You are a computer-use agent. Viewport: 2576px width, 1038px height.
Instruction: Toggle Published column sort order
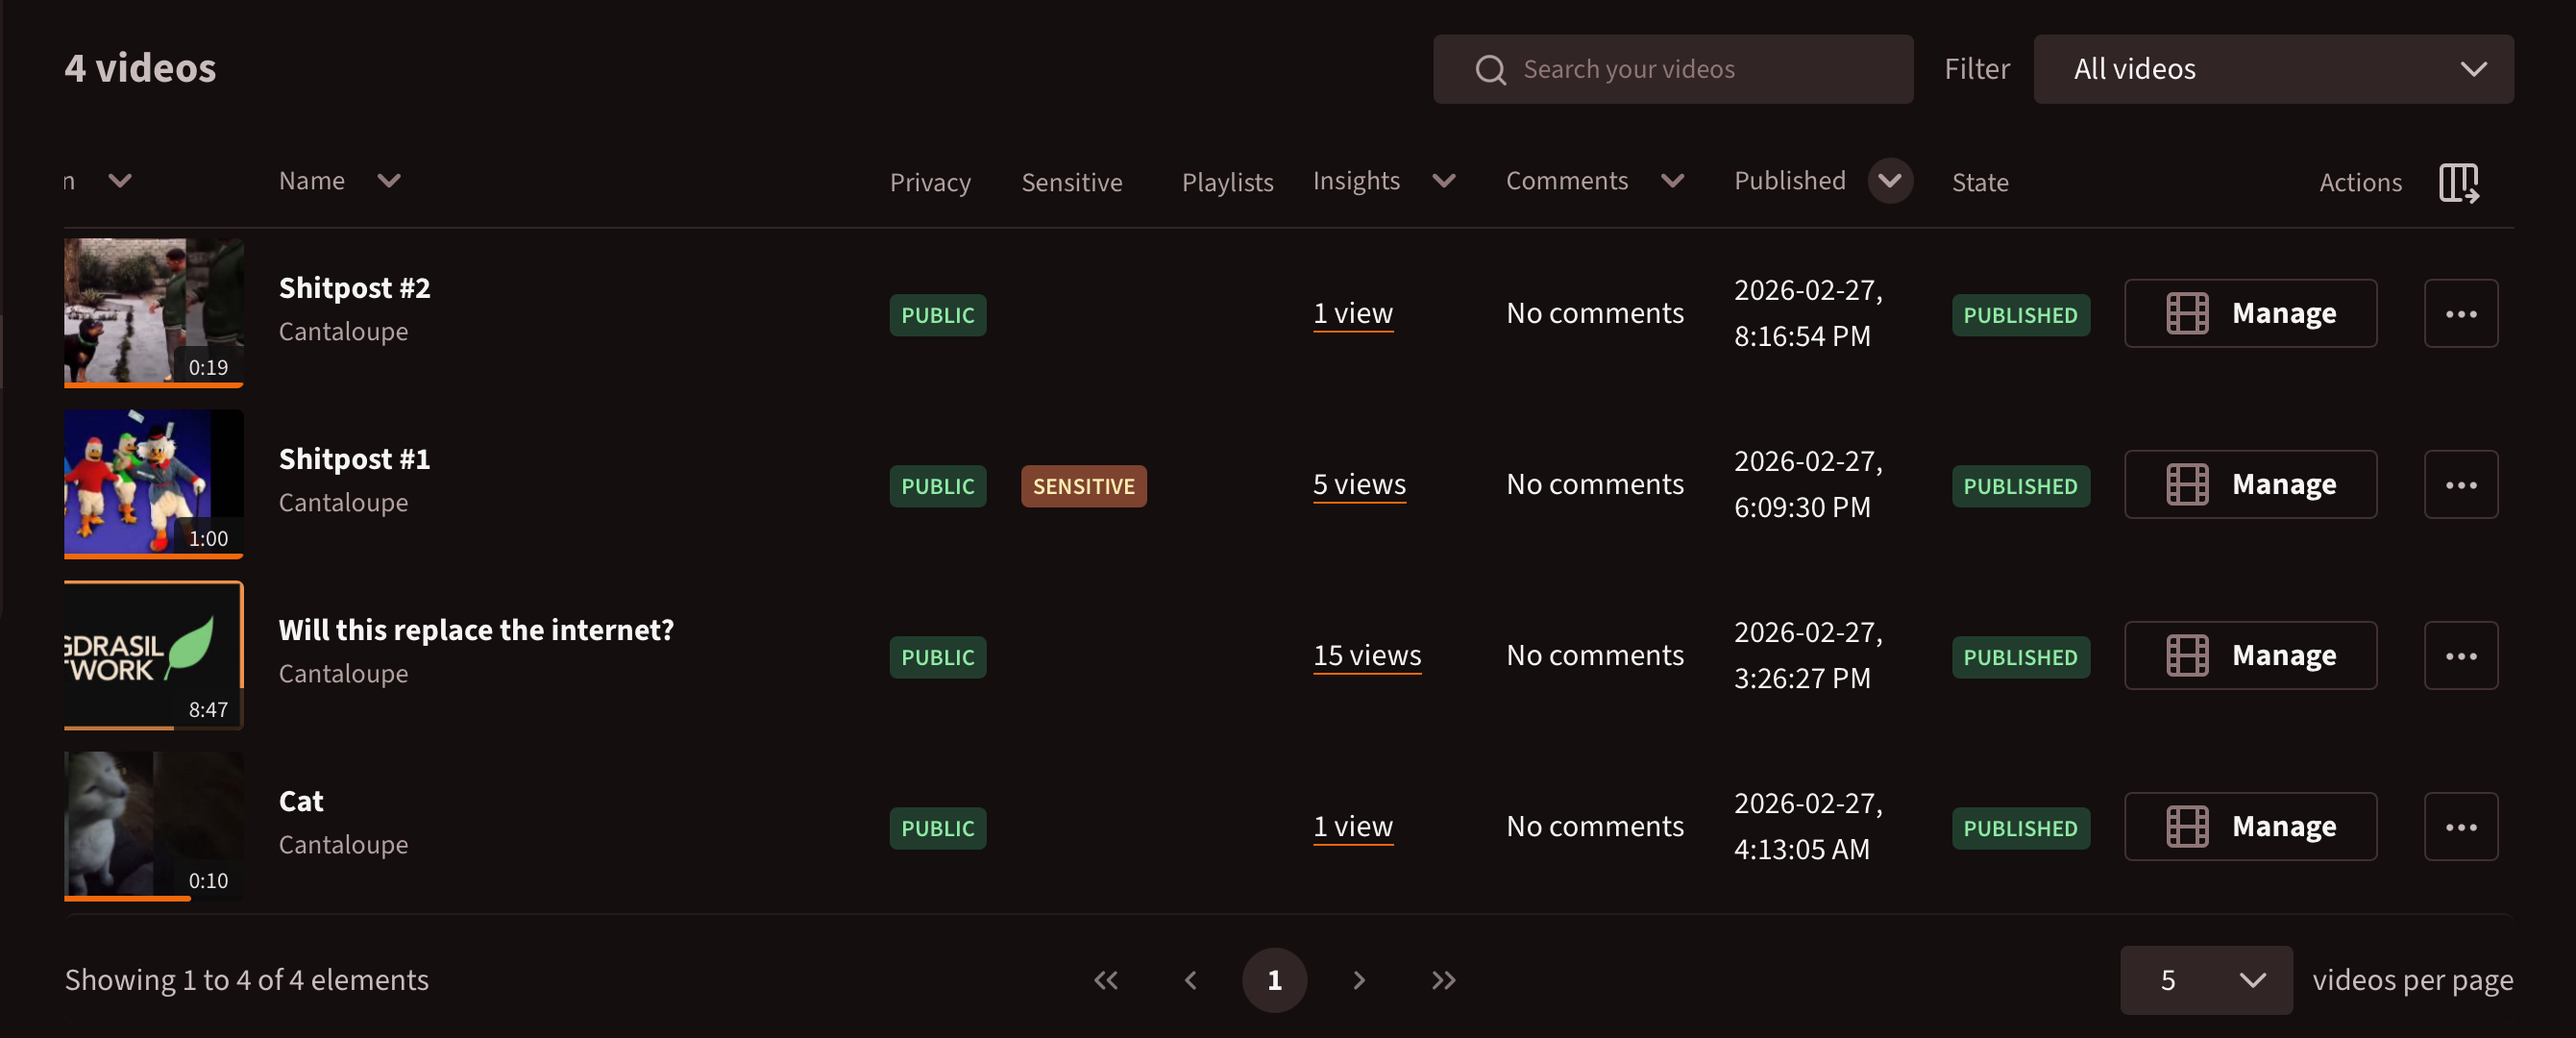1889,181
